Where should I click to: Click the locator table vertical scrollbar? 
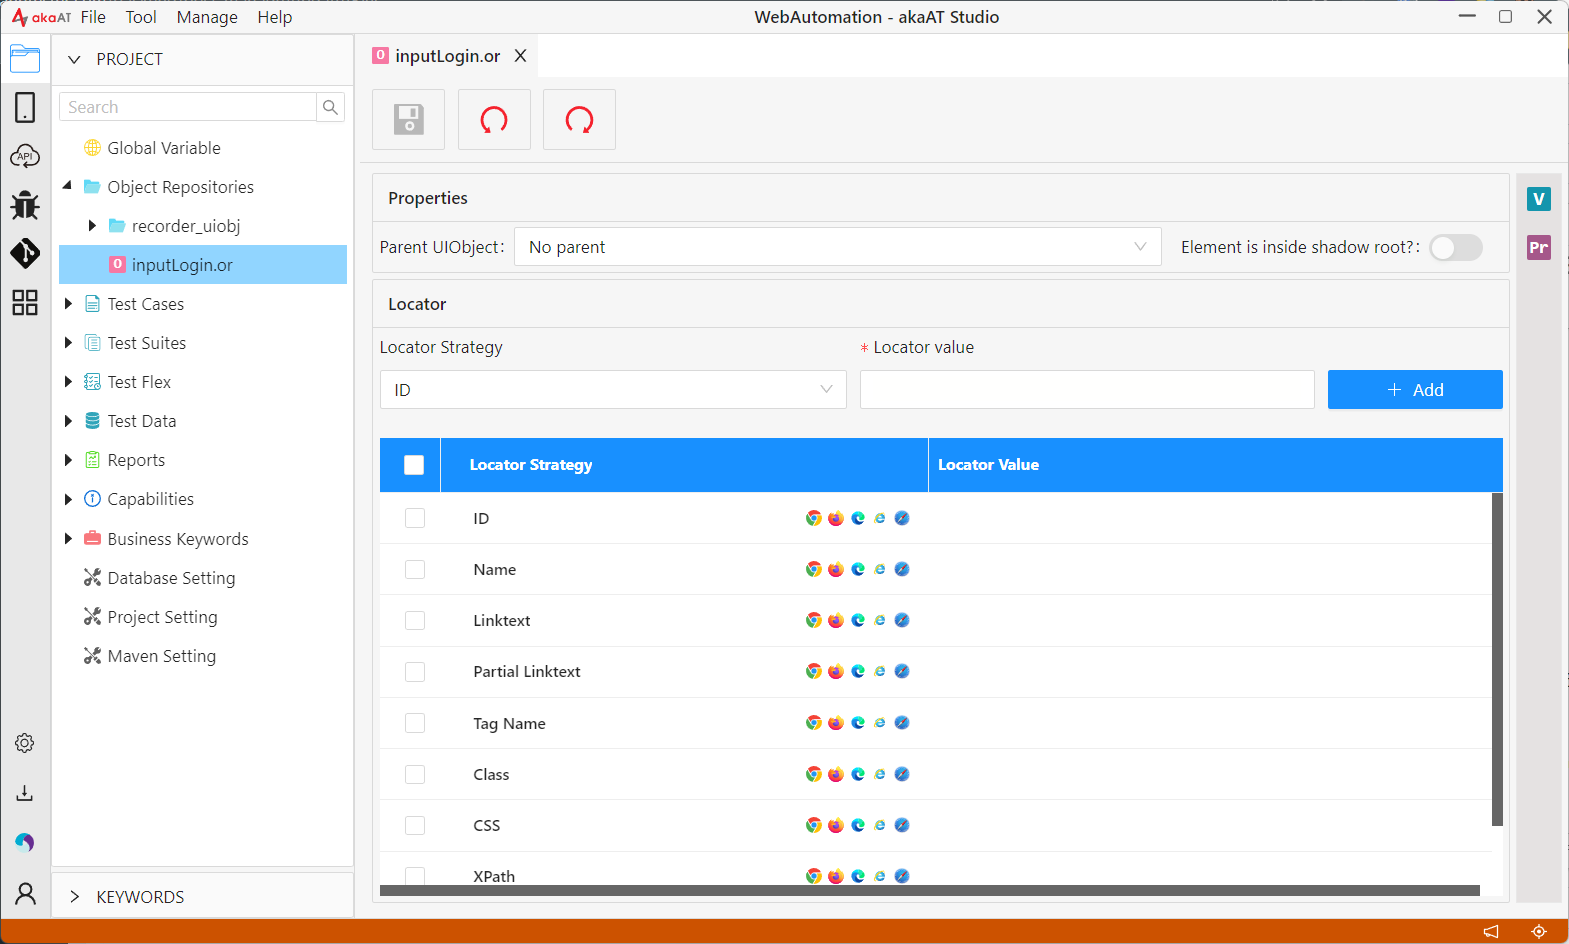click(x=1497, y=659)
